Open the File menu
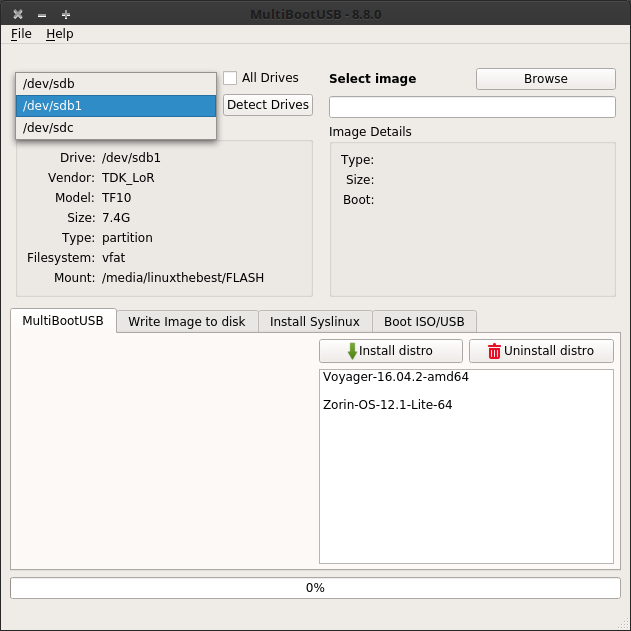Viewport: 631px width, 631px height. pyautogui.click(x=21, y=34)
